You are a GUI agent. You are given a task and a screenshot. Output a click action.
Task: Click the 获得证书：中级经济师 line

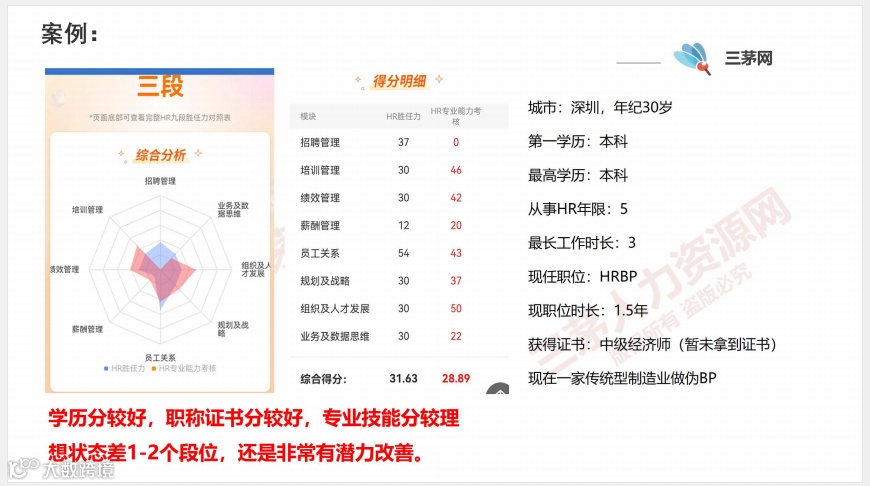coord(652,345)
